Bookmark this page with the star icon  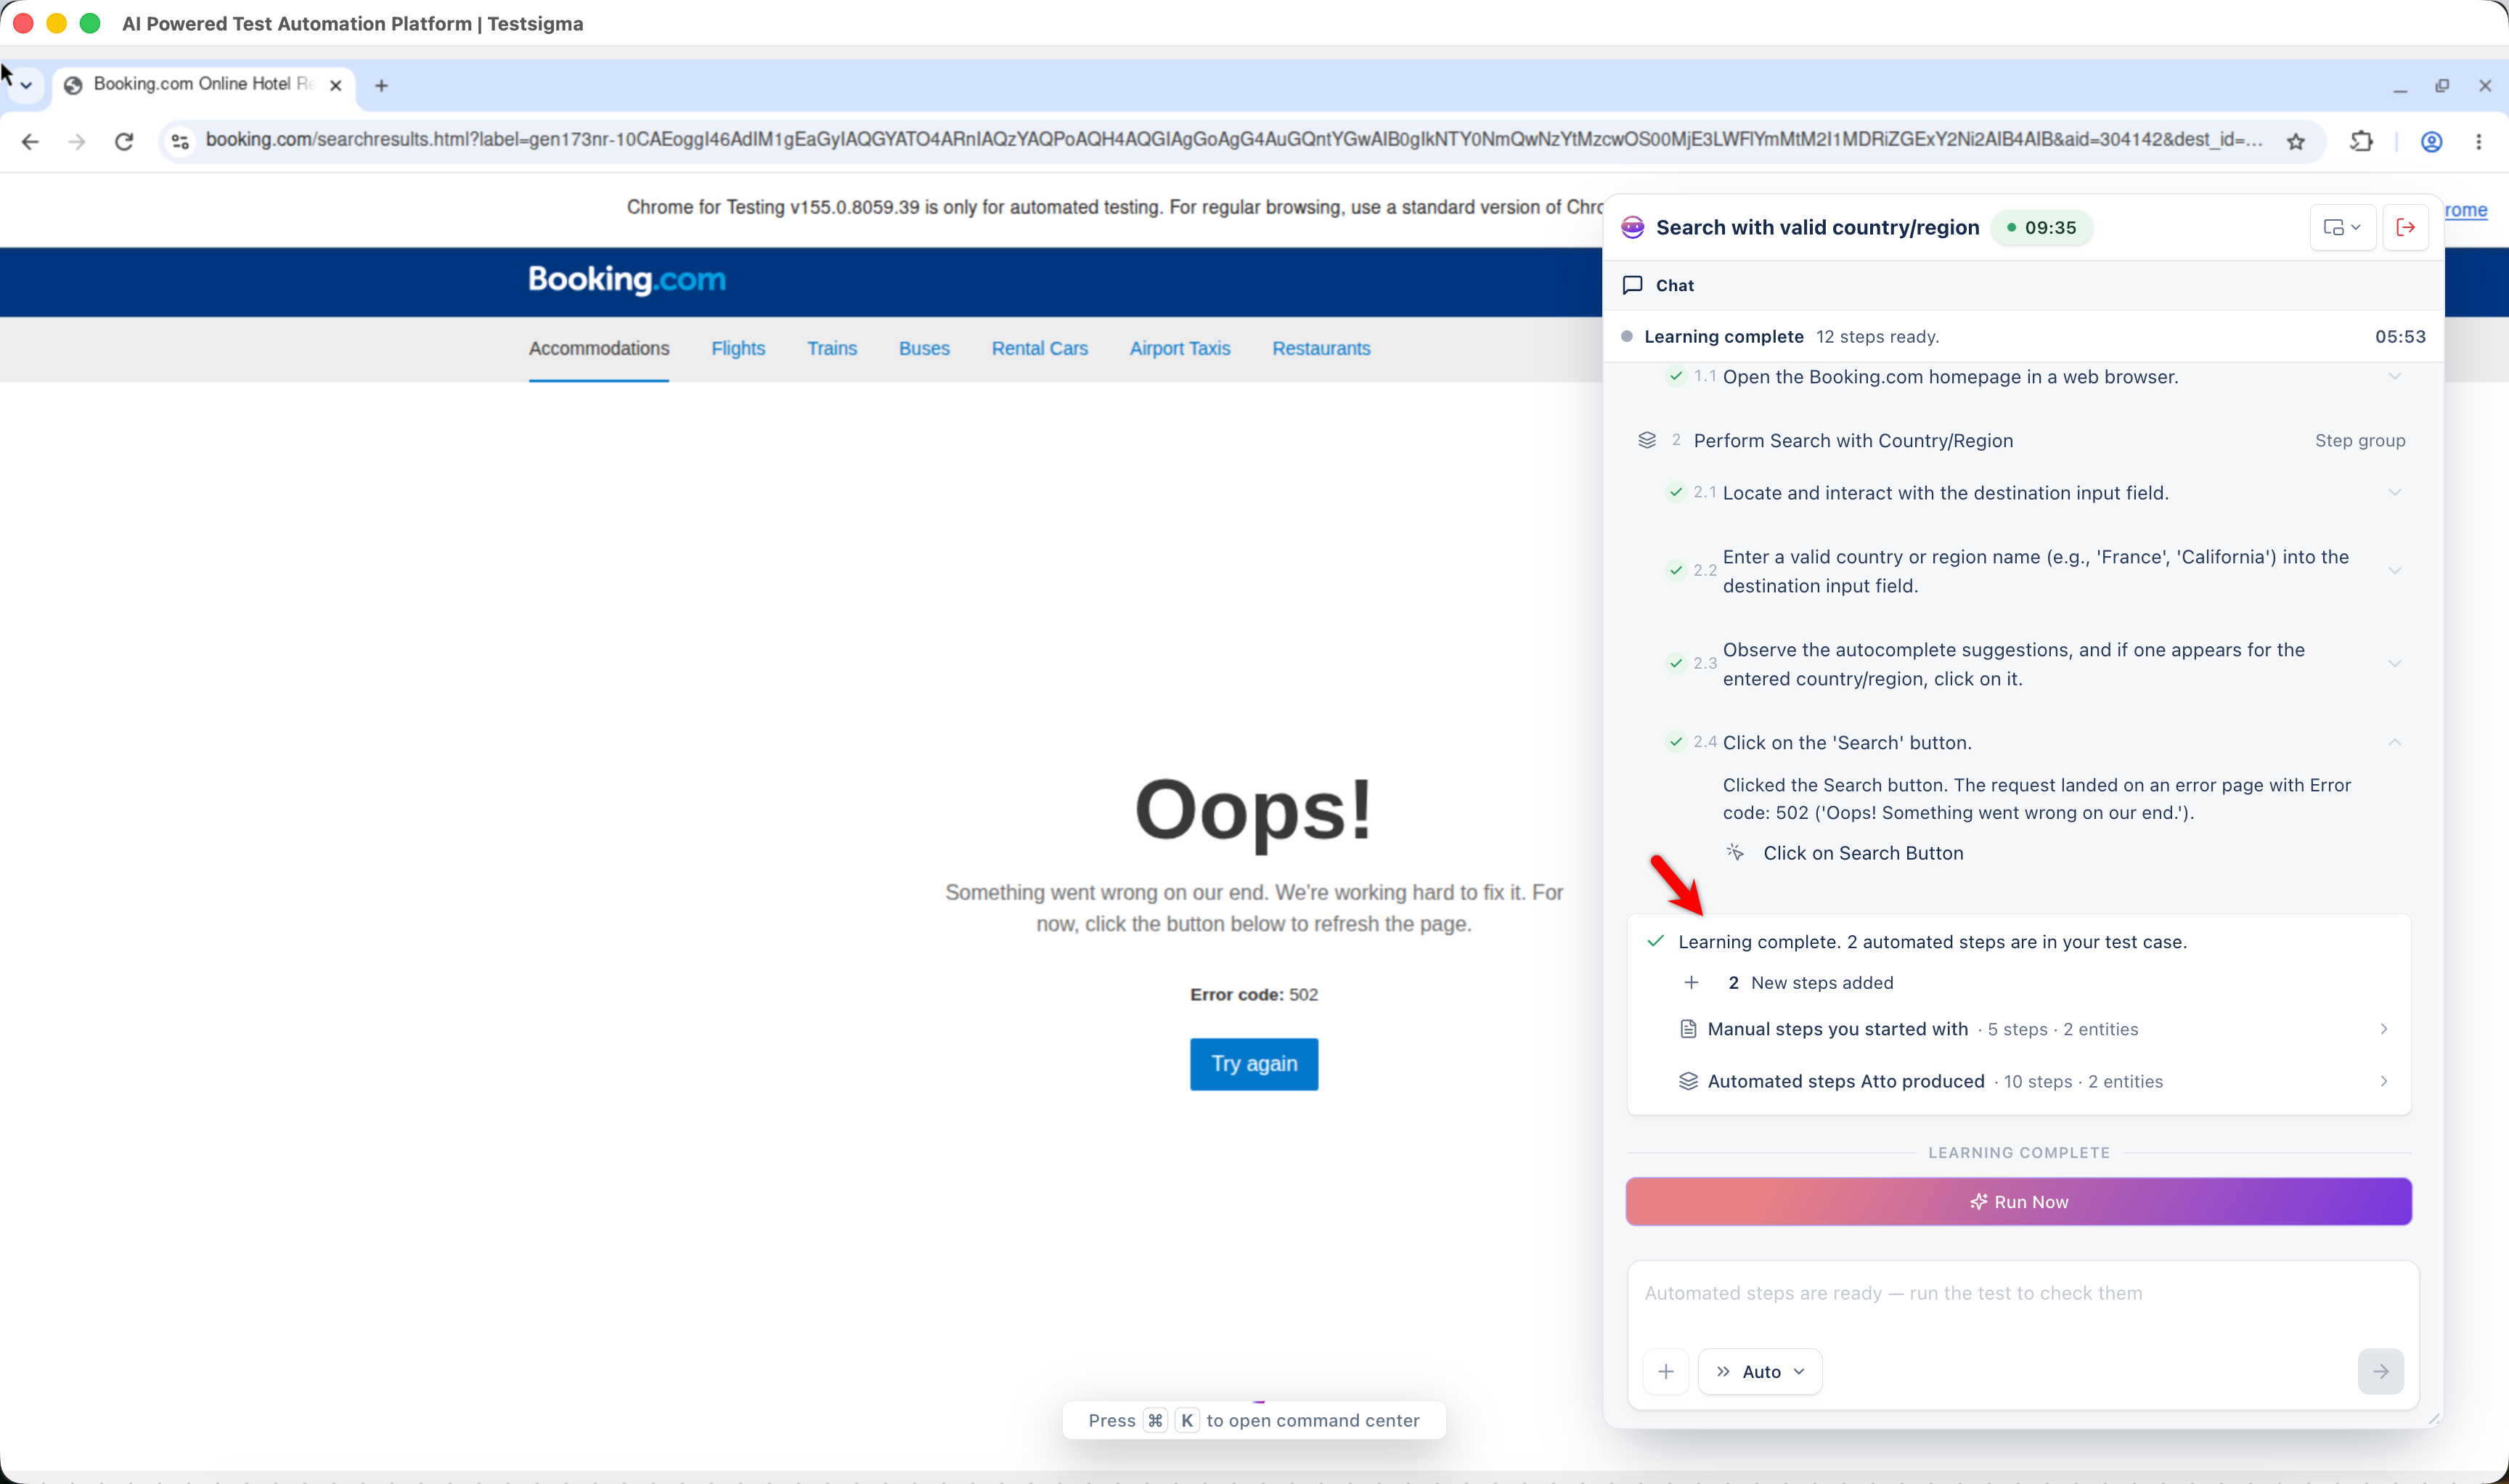click(2296, 141)
